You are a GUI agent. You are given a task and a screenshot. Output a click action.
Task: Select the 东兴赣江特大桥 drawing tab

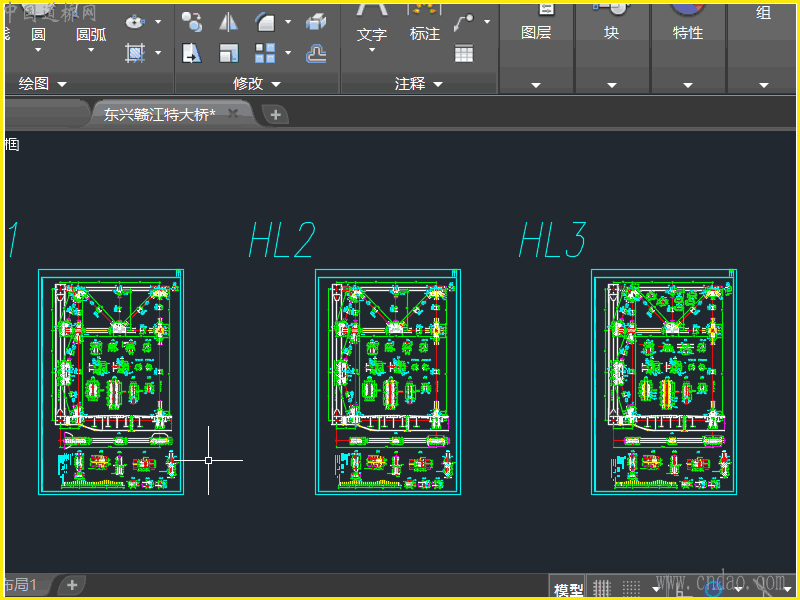click(x=160, y=114)
